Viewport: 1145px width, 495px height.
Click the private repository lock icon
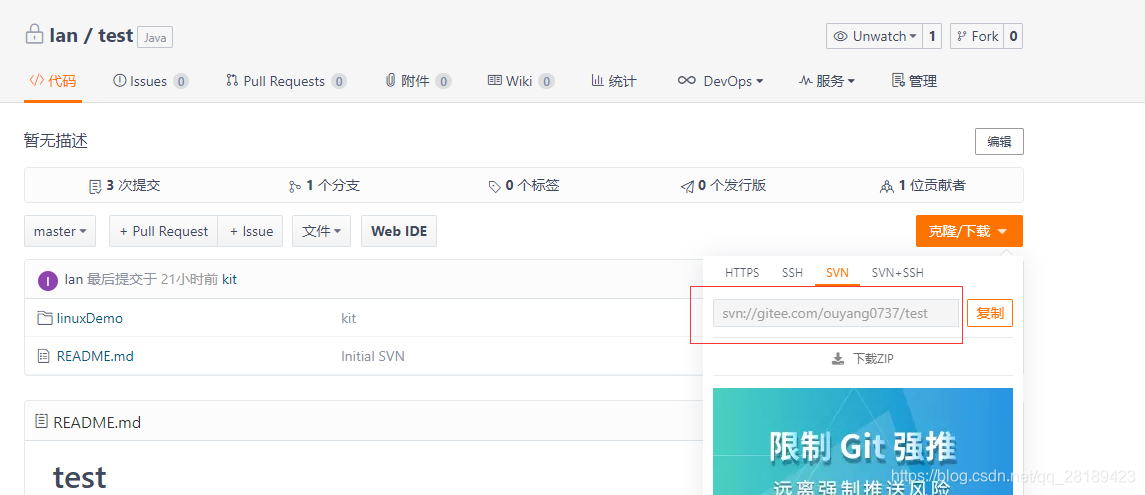[x=34, y=34]
